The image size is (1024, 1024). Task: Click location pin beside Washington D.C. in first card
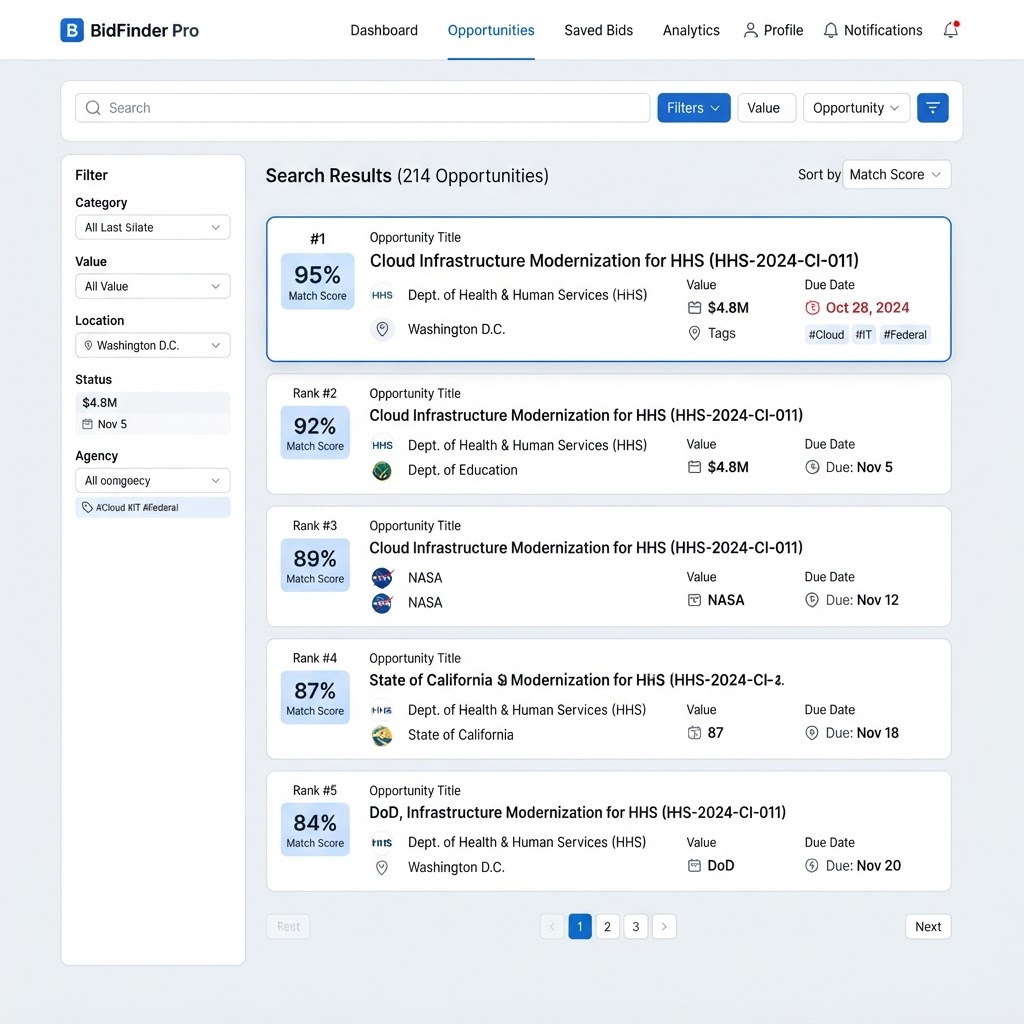[382, 329]
